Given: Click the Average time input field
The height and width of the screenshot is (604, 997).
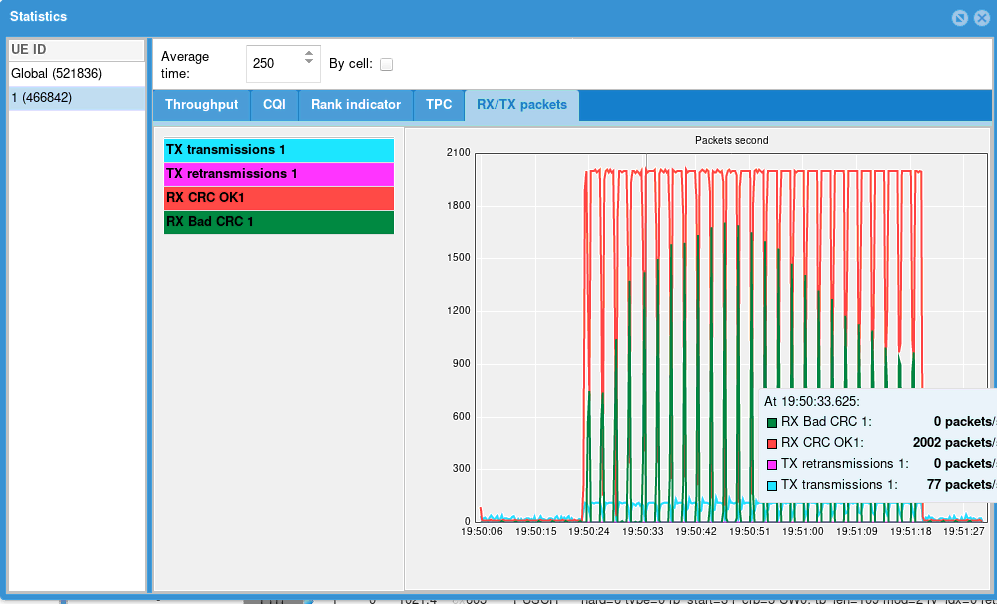Looking at the screenshot, I should [x=273, y=63].
